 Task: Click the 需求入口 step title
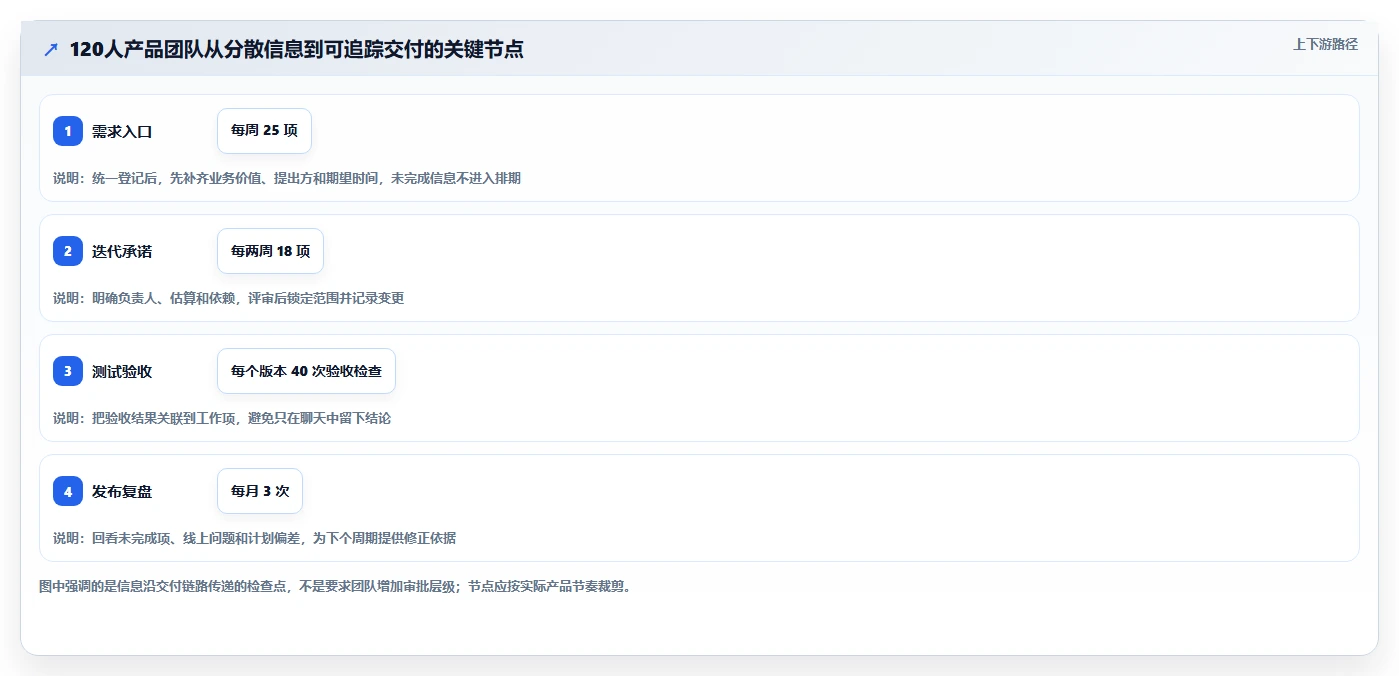122,131
